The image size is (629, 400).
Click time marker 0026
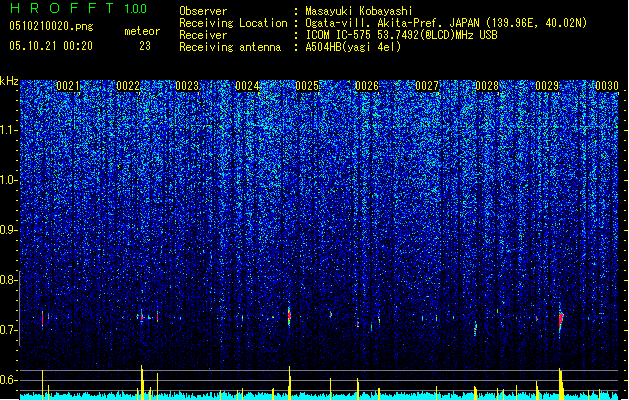click(367, 86)
